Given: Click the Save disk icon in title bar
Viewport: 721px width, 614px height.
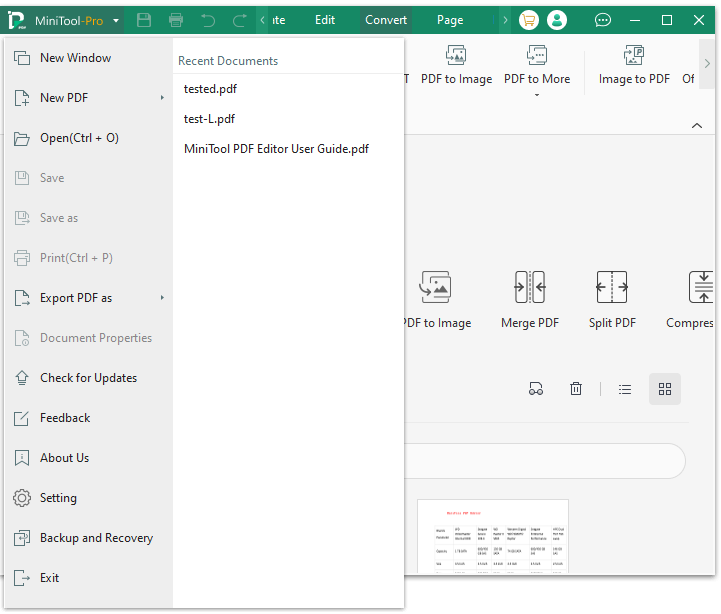Looking at the screenshot, I should pyautogui.click(x=144, y=20).
